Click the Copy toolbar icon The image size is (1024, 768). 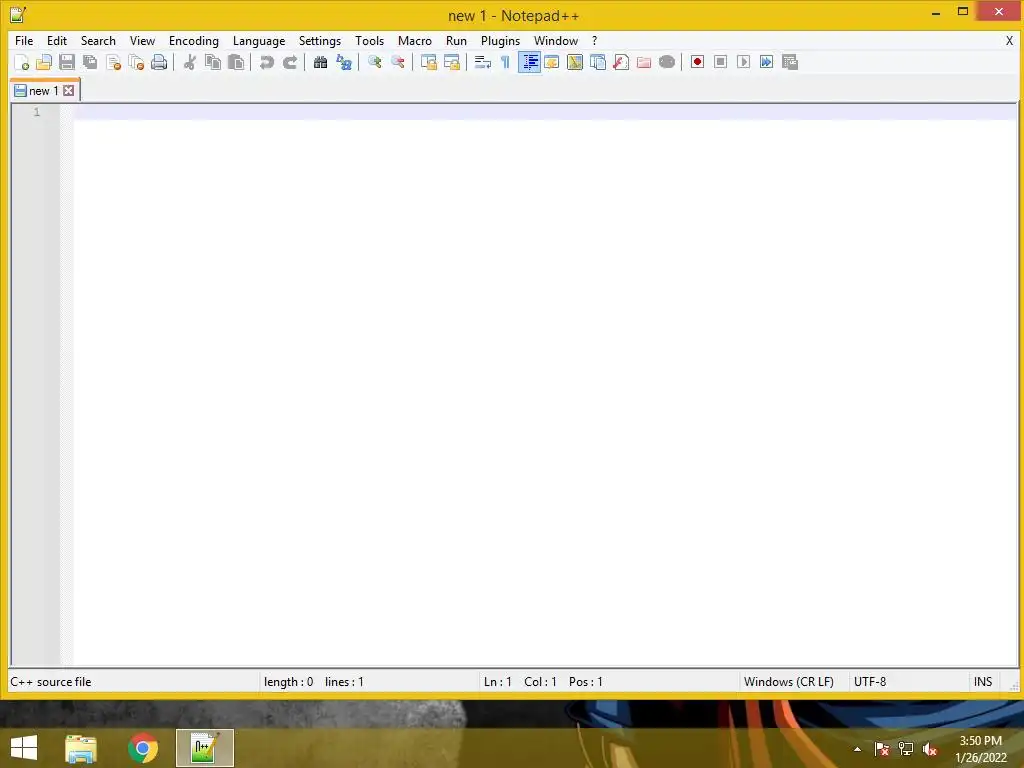(213, 62)
